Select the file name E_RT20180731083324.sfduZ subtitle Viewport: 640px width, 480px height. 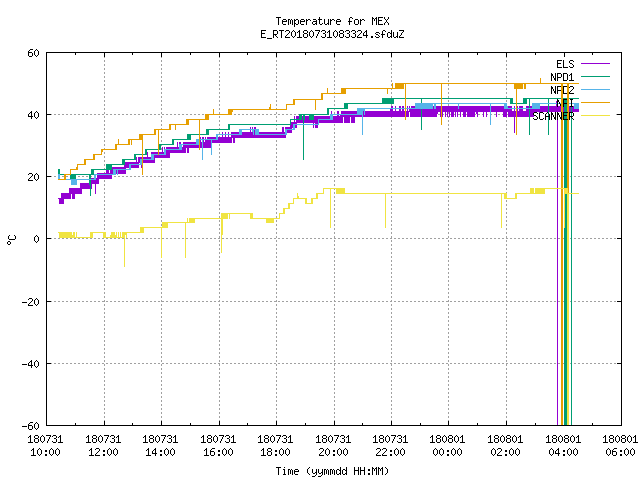(x=332, y=34)
